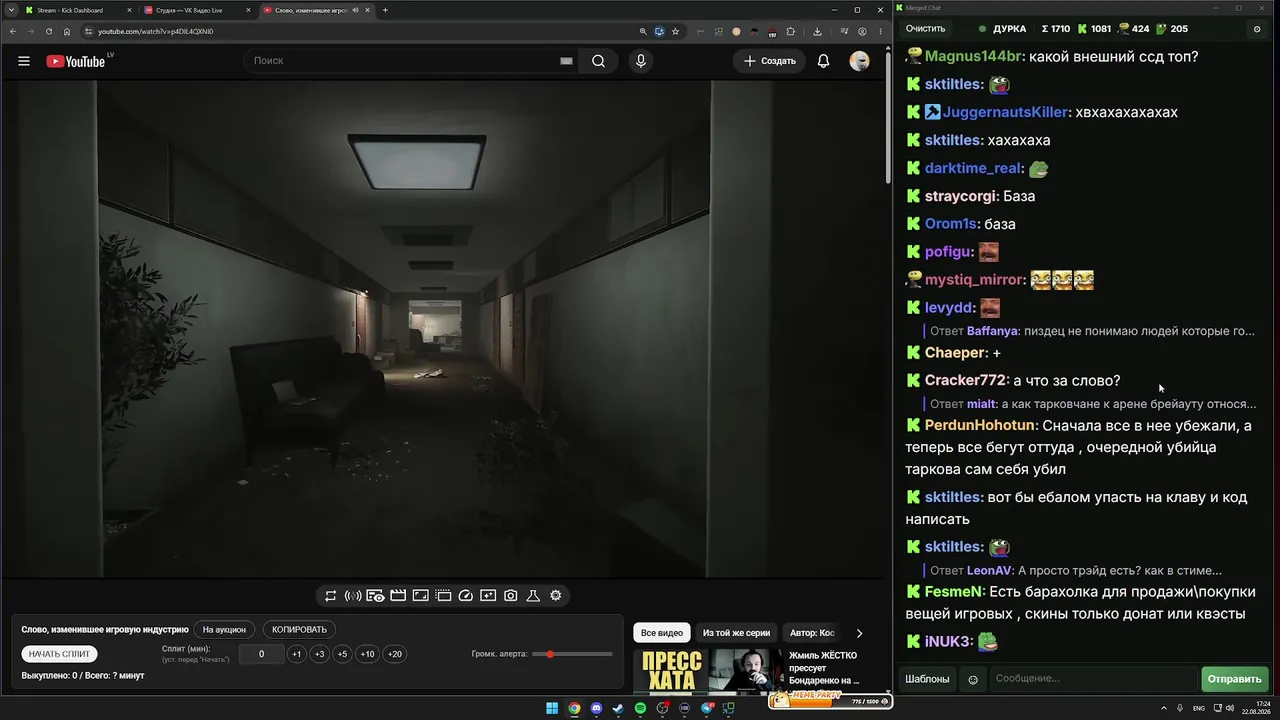Viewport: 1280px width, 720px height.
Task: Open the YouTube guide hamburger menu
Action: (x=24, y=61)
